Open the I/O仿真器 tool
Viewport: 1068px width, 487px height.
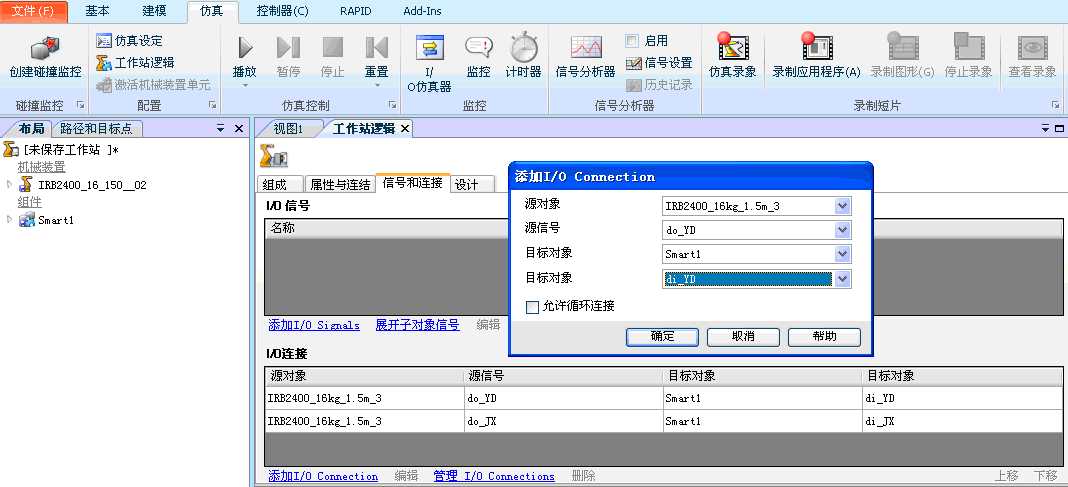coord(430,49)
